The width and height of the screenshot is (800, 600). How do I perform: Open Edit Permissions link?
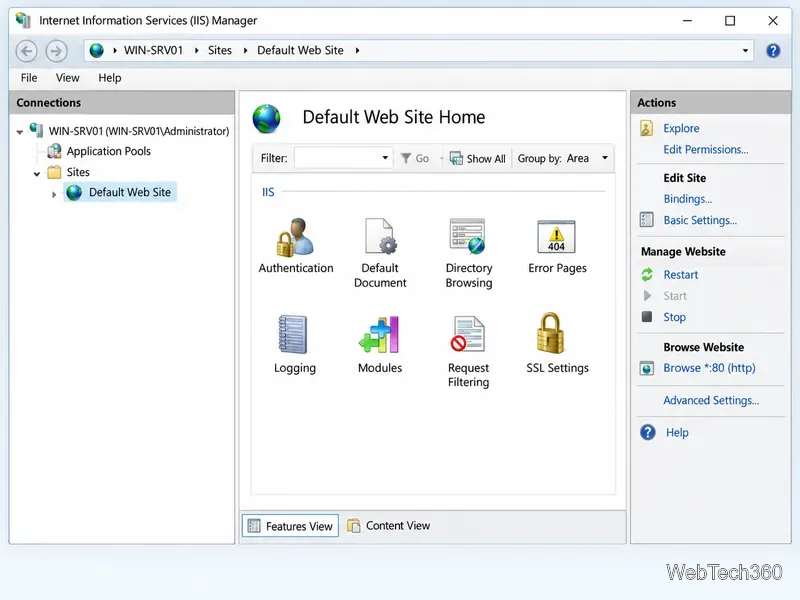coord(706,149)
